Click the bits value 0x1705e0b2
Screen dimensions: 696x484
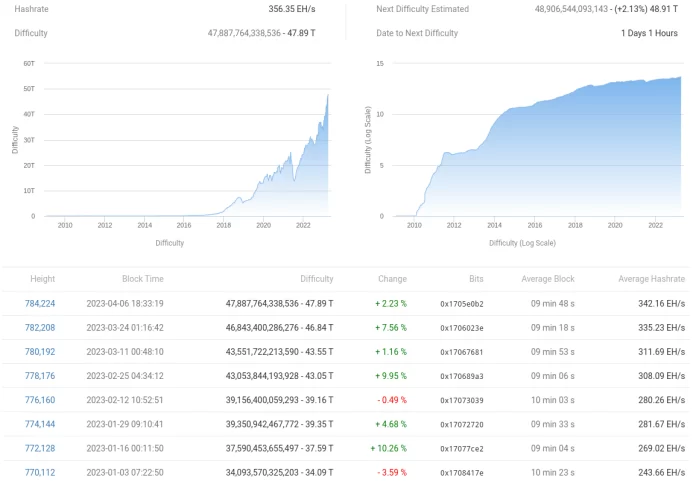click(x=462, y=303)
